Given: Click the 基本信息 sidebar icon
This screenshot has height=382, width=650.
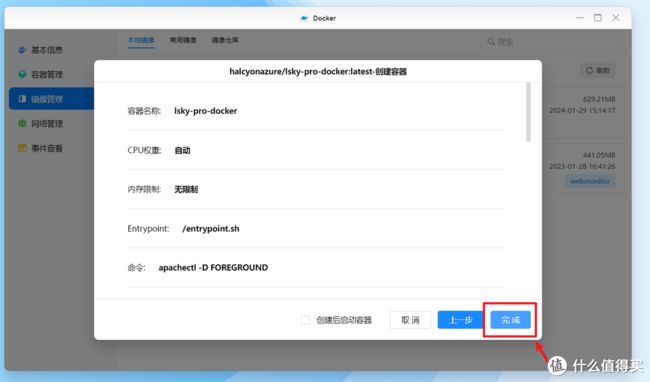Looking at the screenshot, I should click(22, 50).
